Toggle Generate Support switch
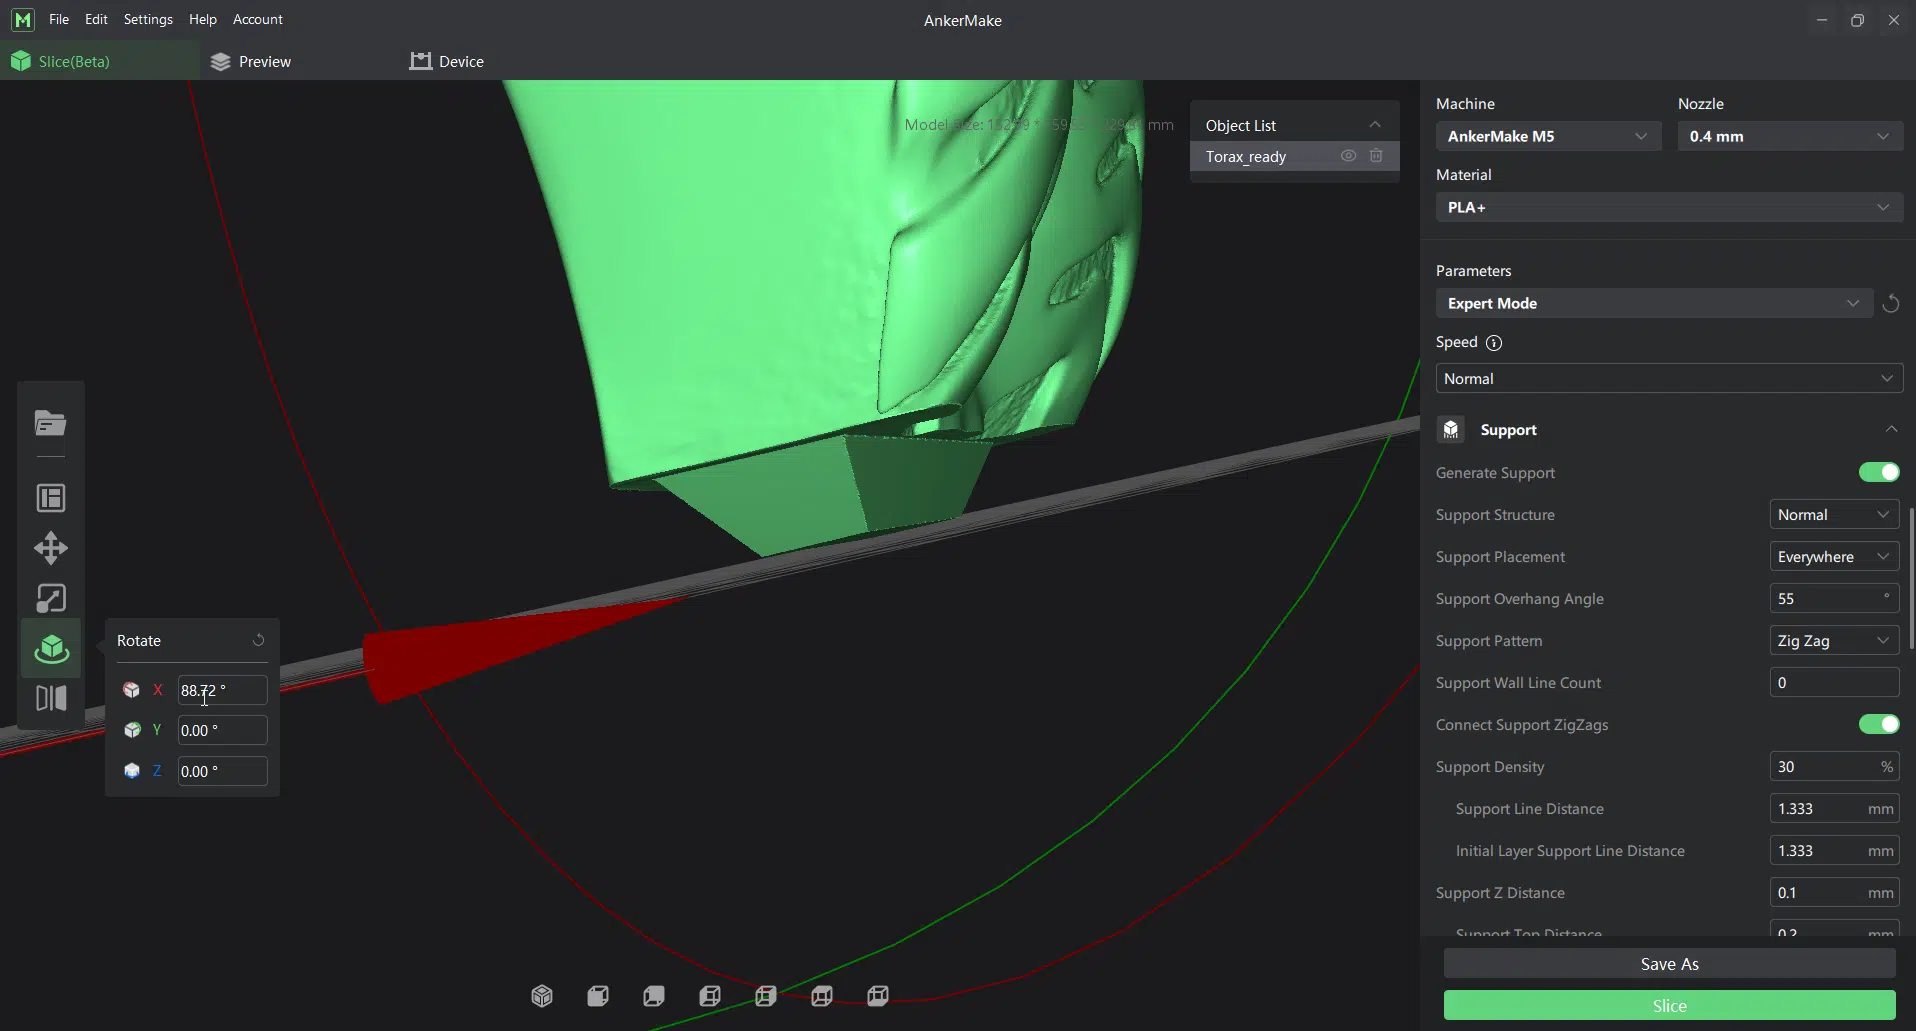Image resolution: width=1916 pixels, height=1031 pixels. (1879, 472)
